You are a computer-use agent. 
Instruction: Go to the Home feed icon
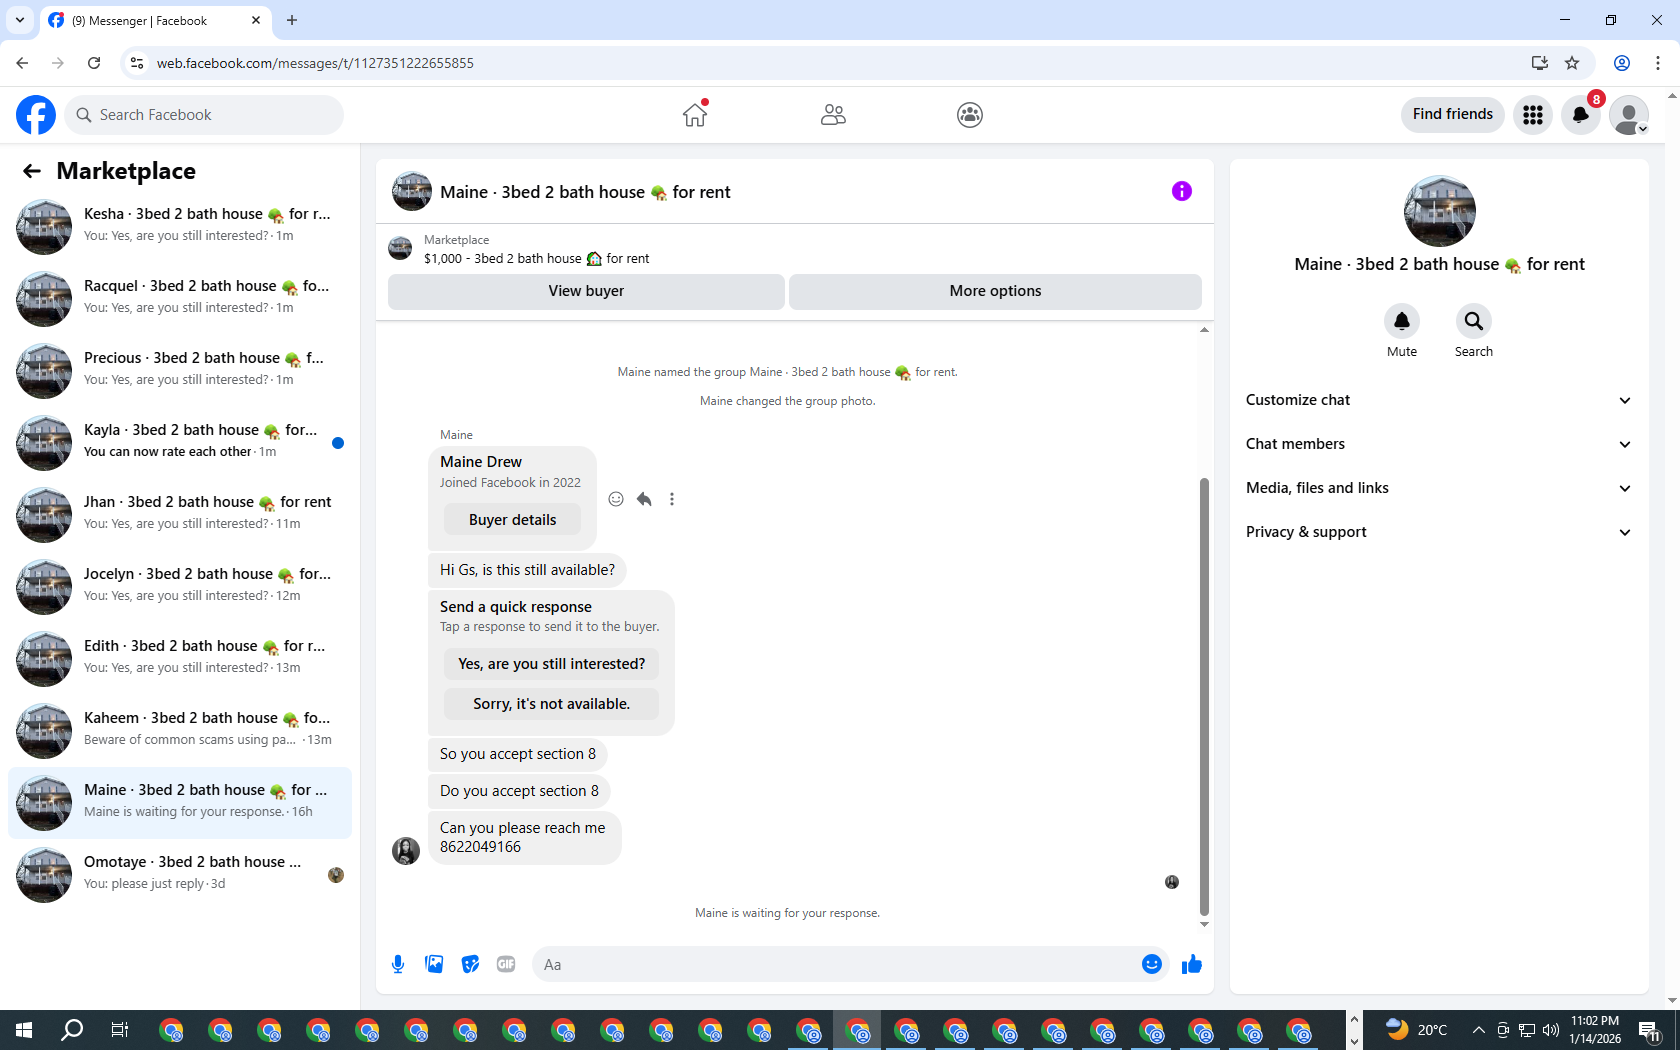(695, 115)
